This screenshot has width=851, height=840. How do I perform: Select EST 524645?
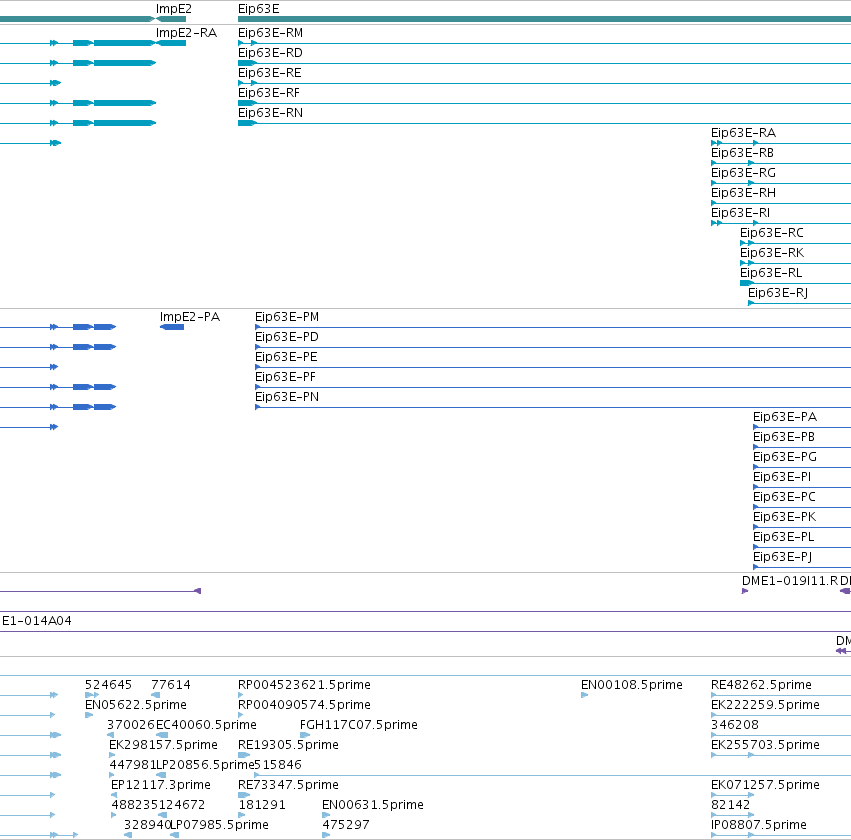coord(109,685)
